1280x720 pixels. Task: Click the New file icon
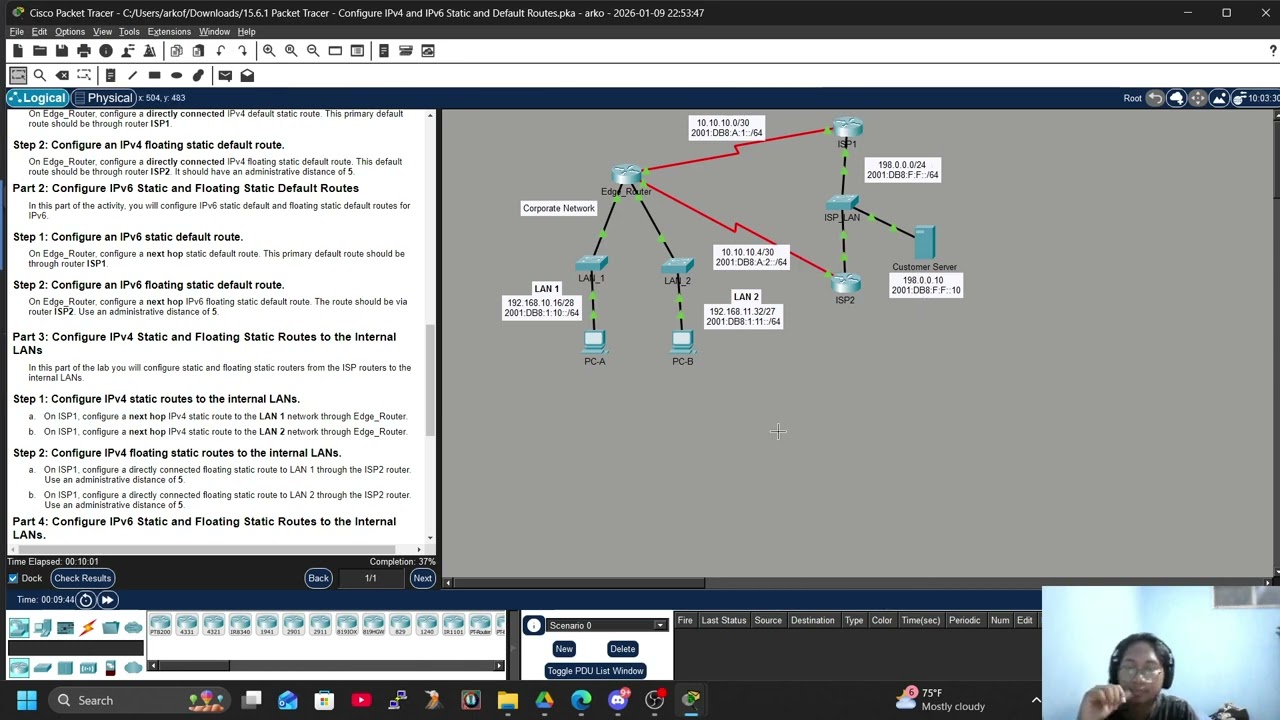tap(17, 50)
